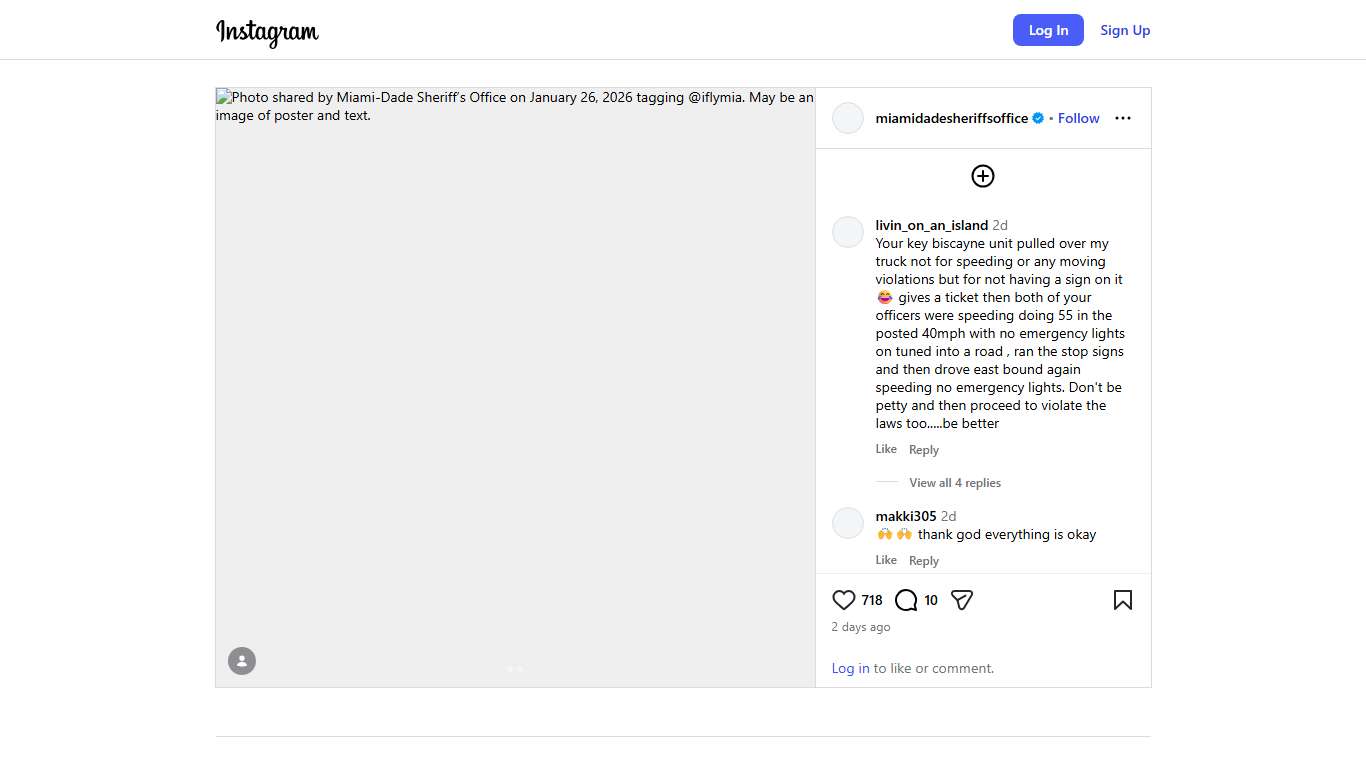Click the comment bubble icon
The height and width of the screenshot is (768, 1366).
(x=906, y=600)
